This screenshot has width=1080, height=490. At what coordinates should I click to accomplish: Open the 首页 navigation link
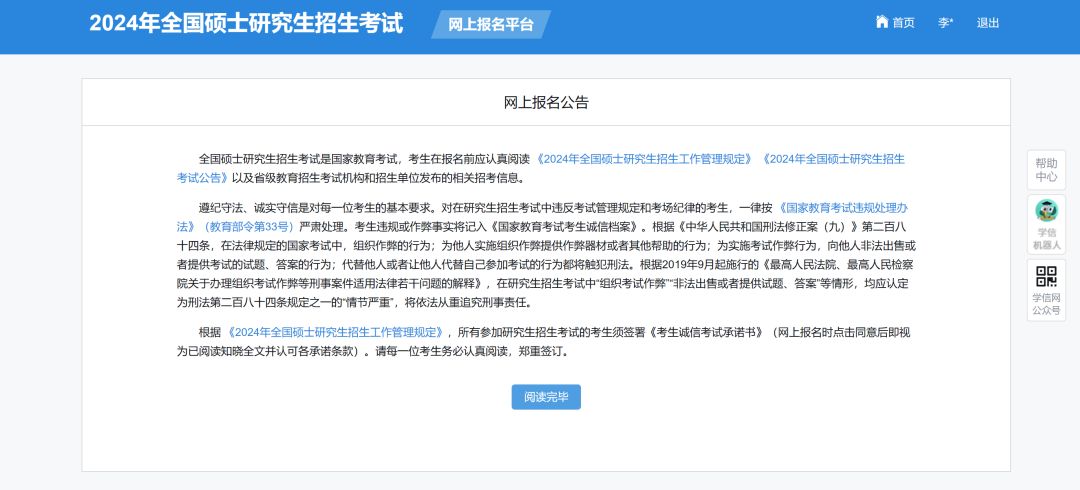pyautogui.click(x=903, y=23)
